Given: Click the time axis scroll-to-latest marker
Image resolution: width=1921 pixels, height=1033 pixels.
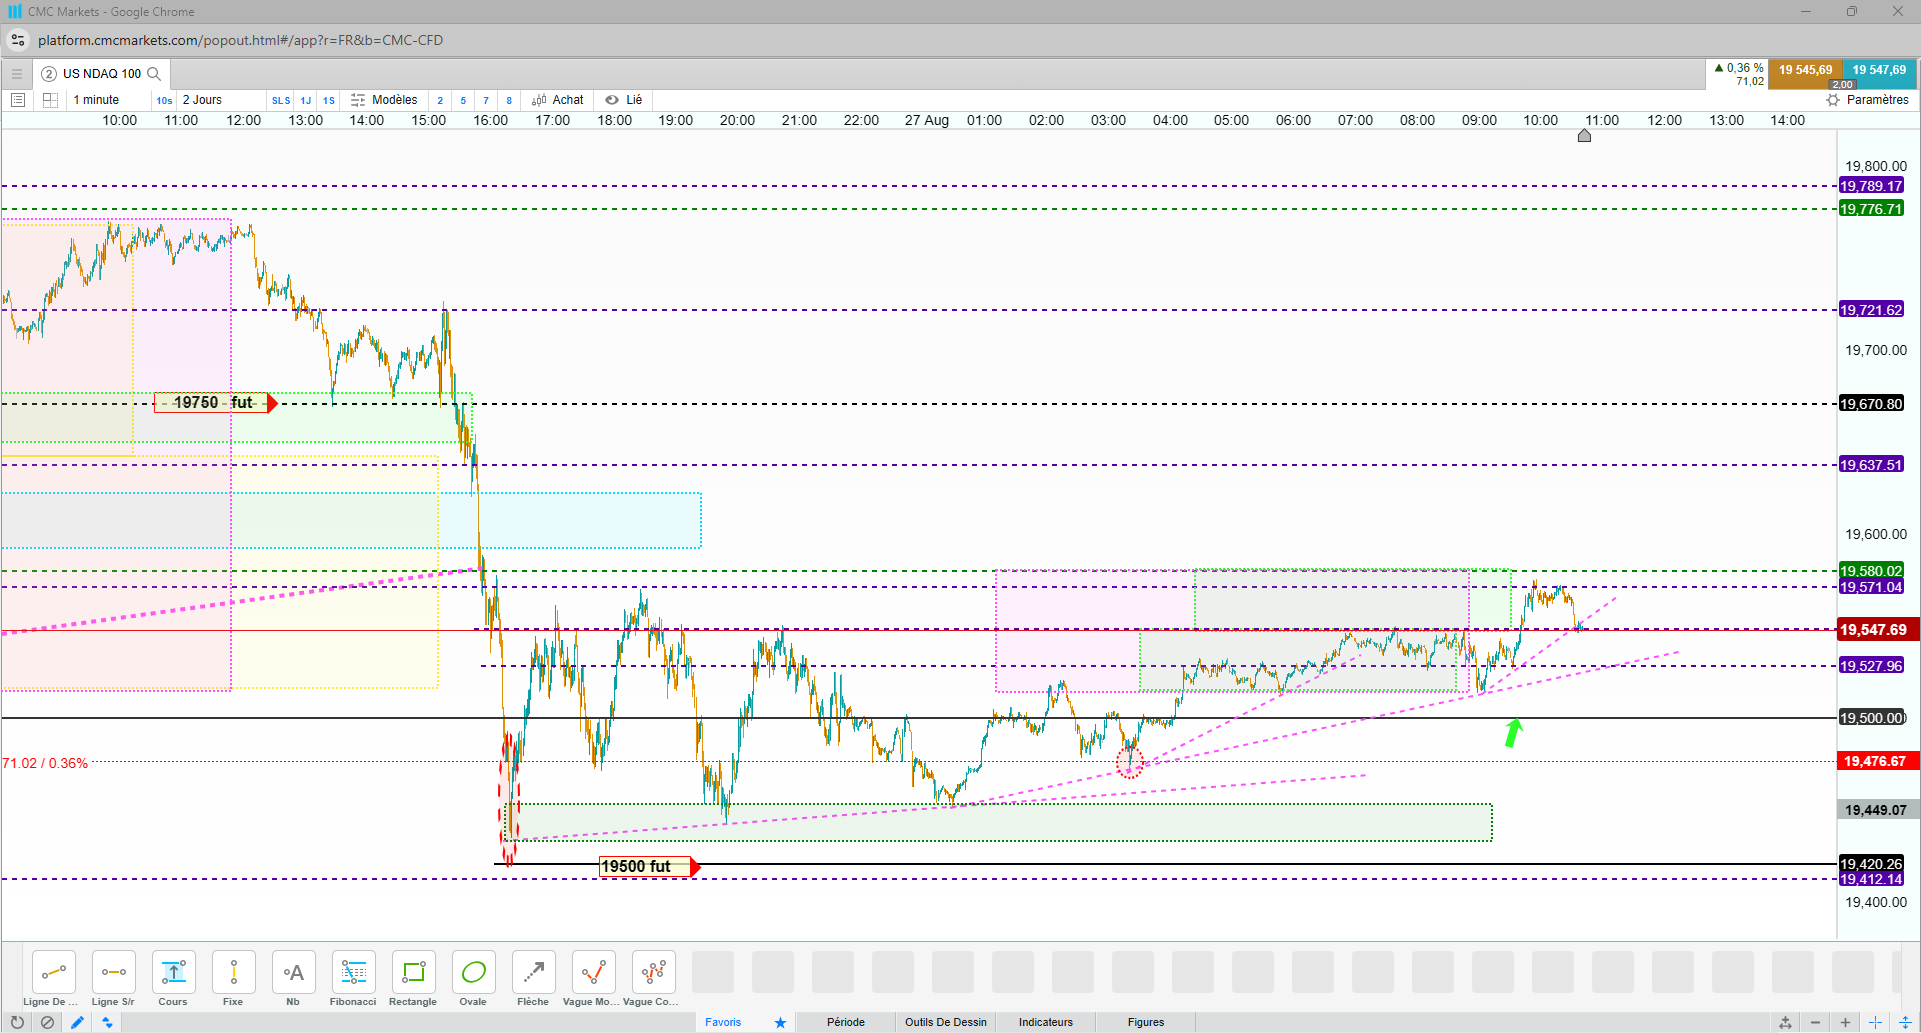Looking at the screenshot, I should (x=1584, y=136).
